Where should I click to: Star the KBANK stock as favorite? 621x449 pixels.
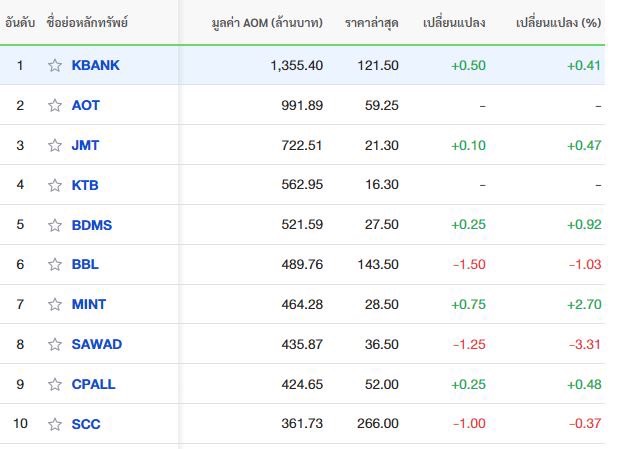click(x=55, y=65)
